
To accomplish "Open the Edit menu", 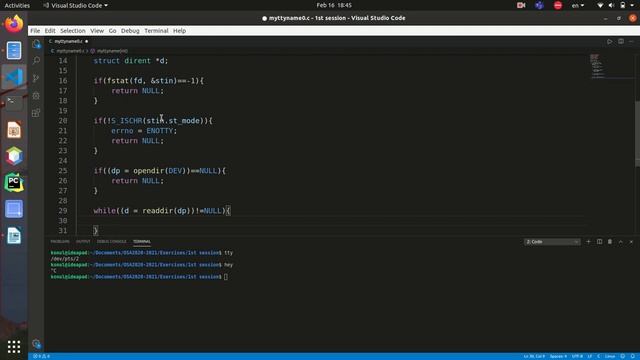I will (x=50, y=31).
